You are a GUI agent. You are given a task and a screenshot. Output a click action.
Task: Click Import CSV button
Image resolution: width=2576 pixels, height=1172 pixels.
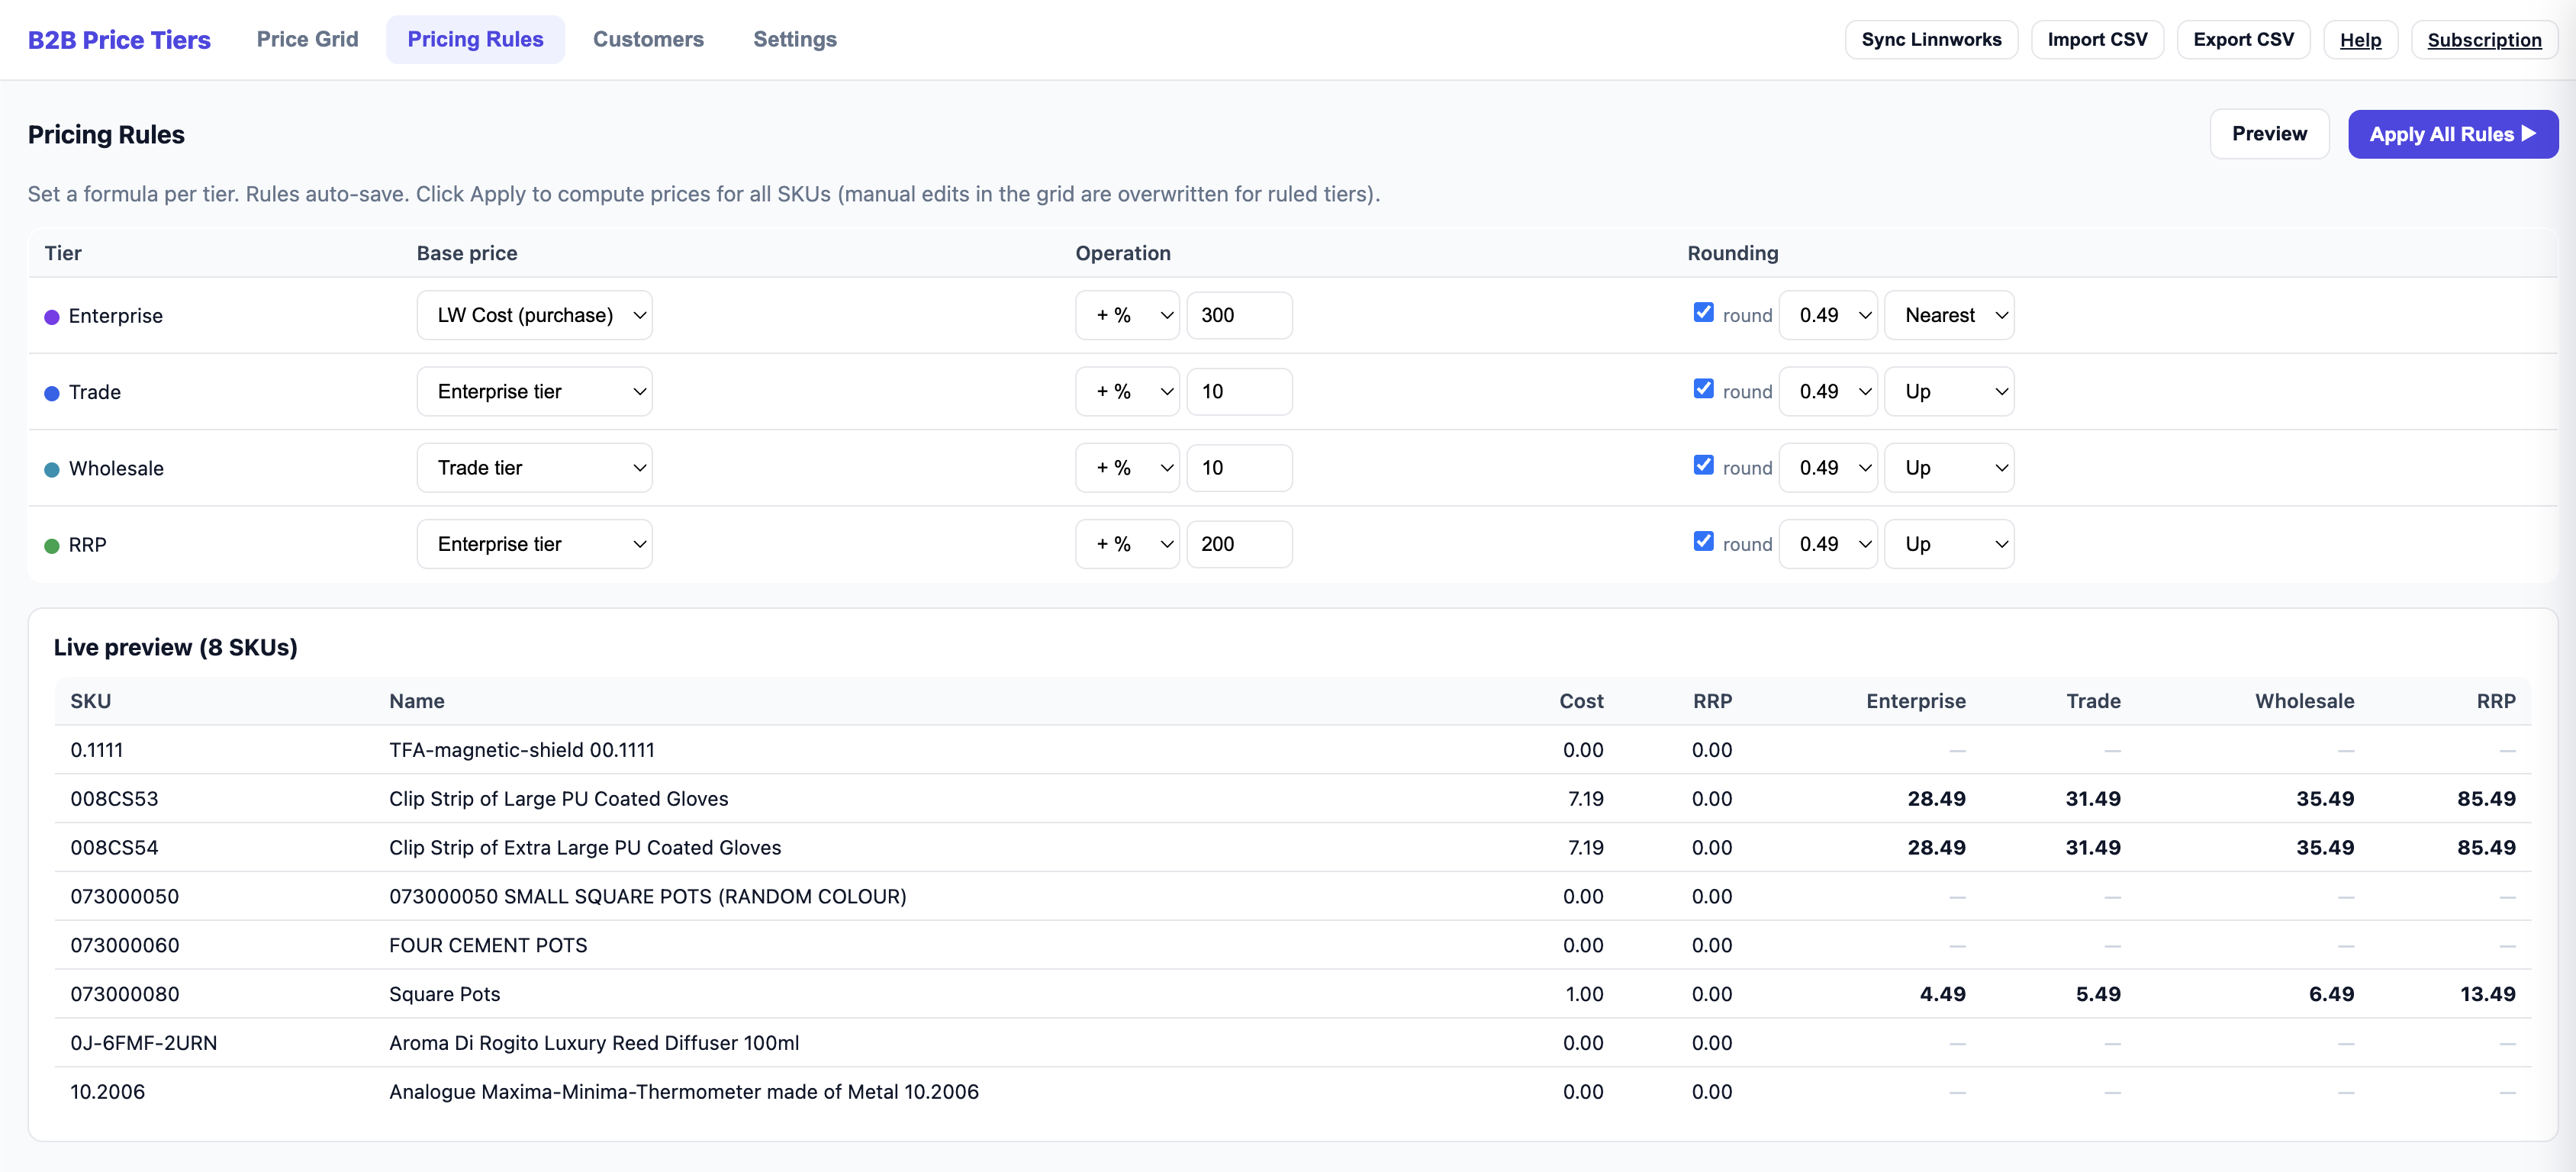click(x=2097, y=40)
